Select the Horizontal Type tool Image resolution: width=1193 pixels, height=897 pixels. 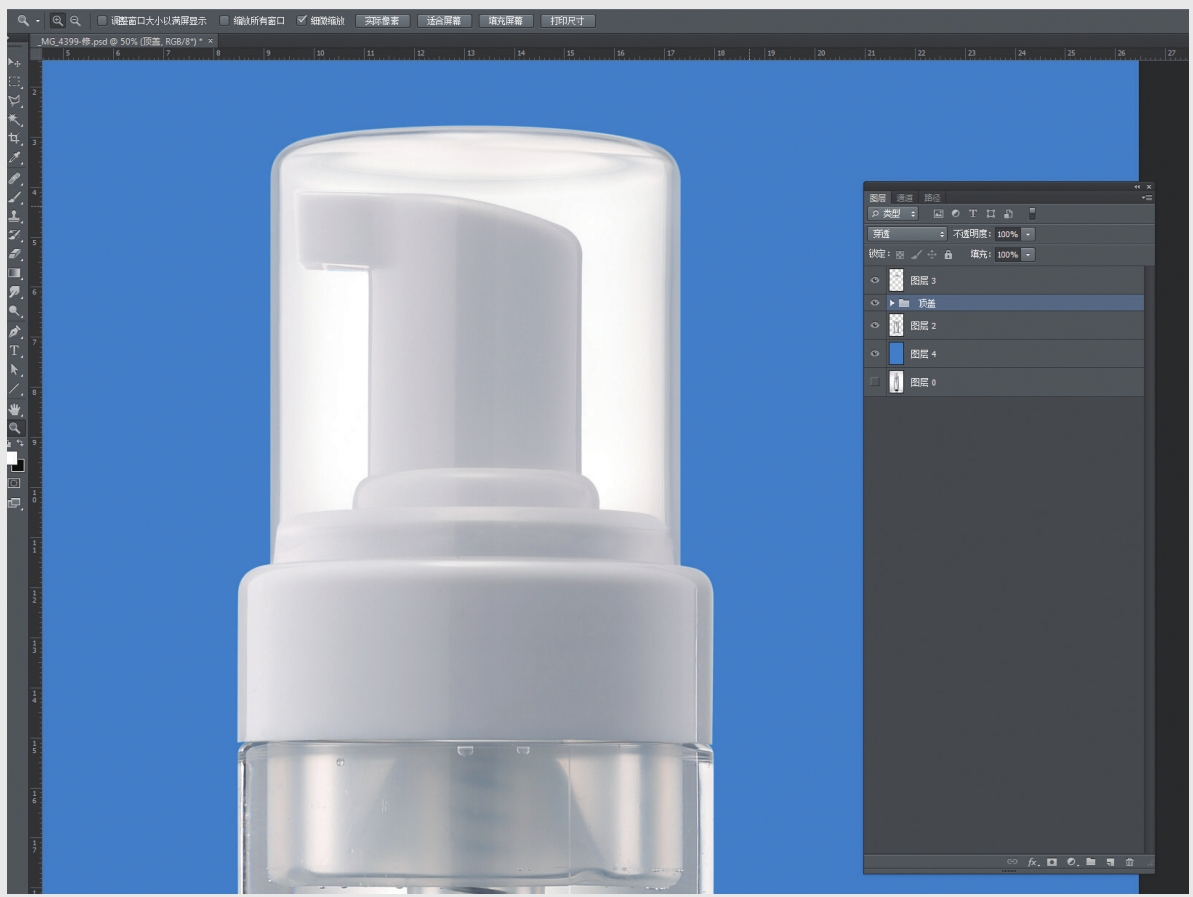(14, 351)
